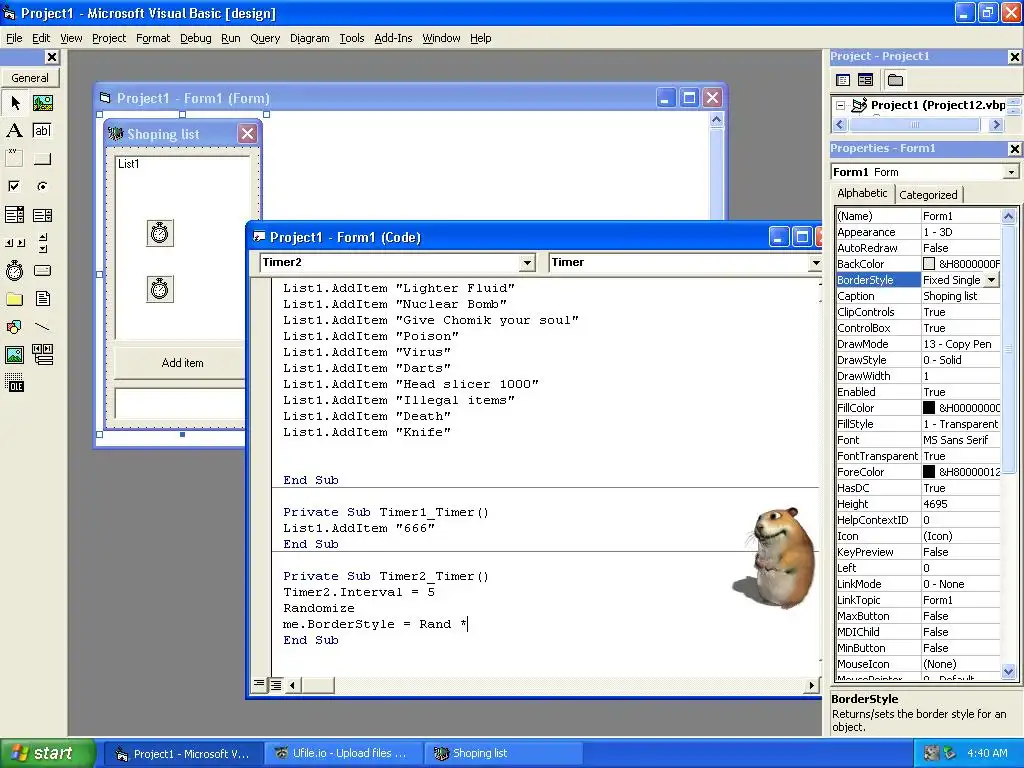Screen dimensions: 1024x768
Task: Open the Debug menu
Action: (195, 39)
